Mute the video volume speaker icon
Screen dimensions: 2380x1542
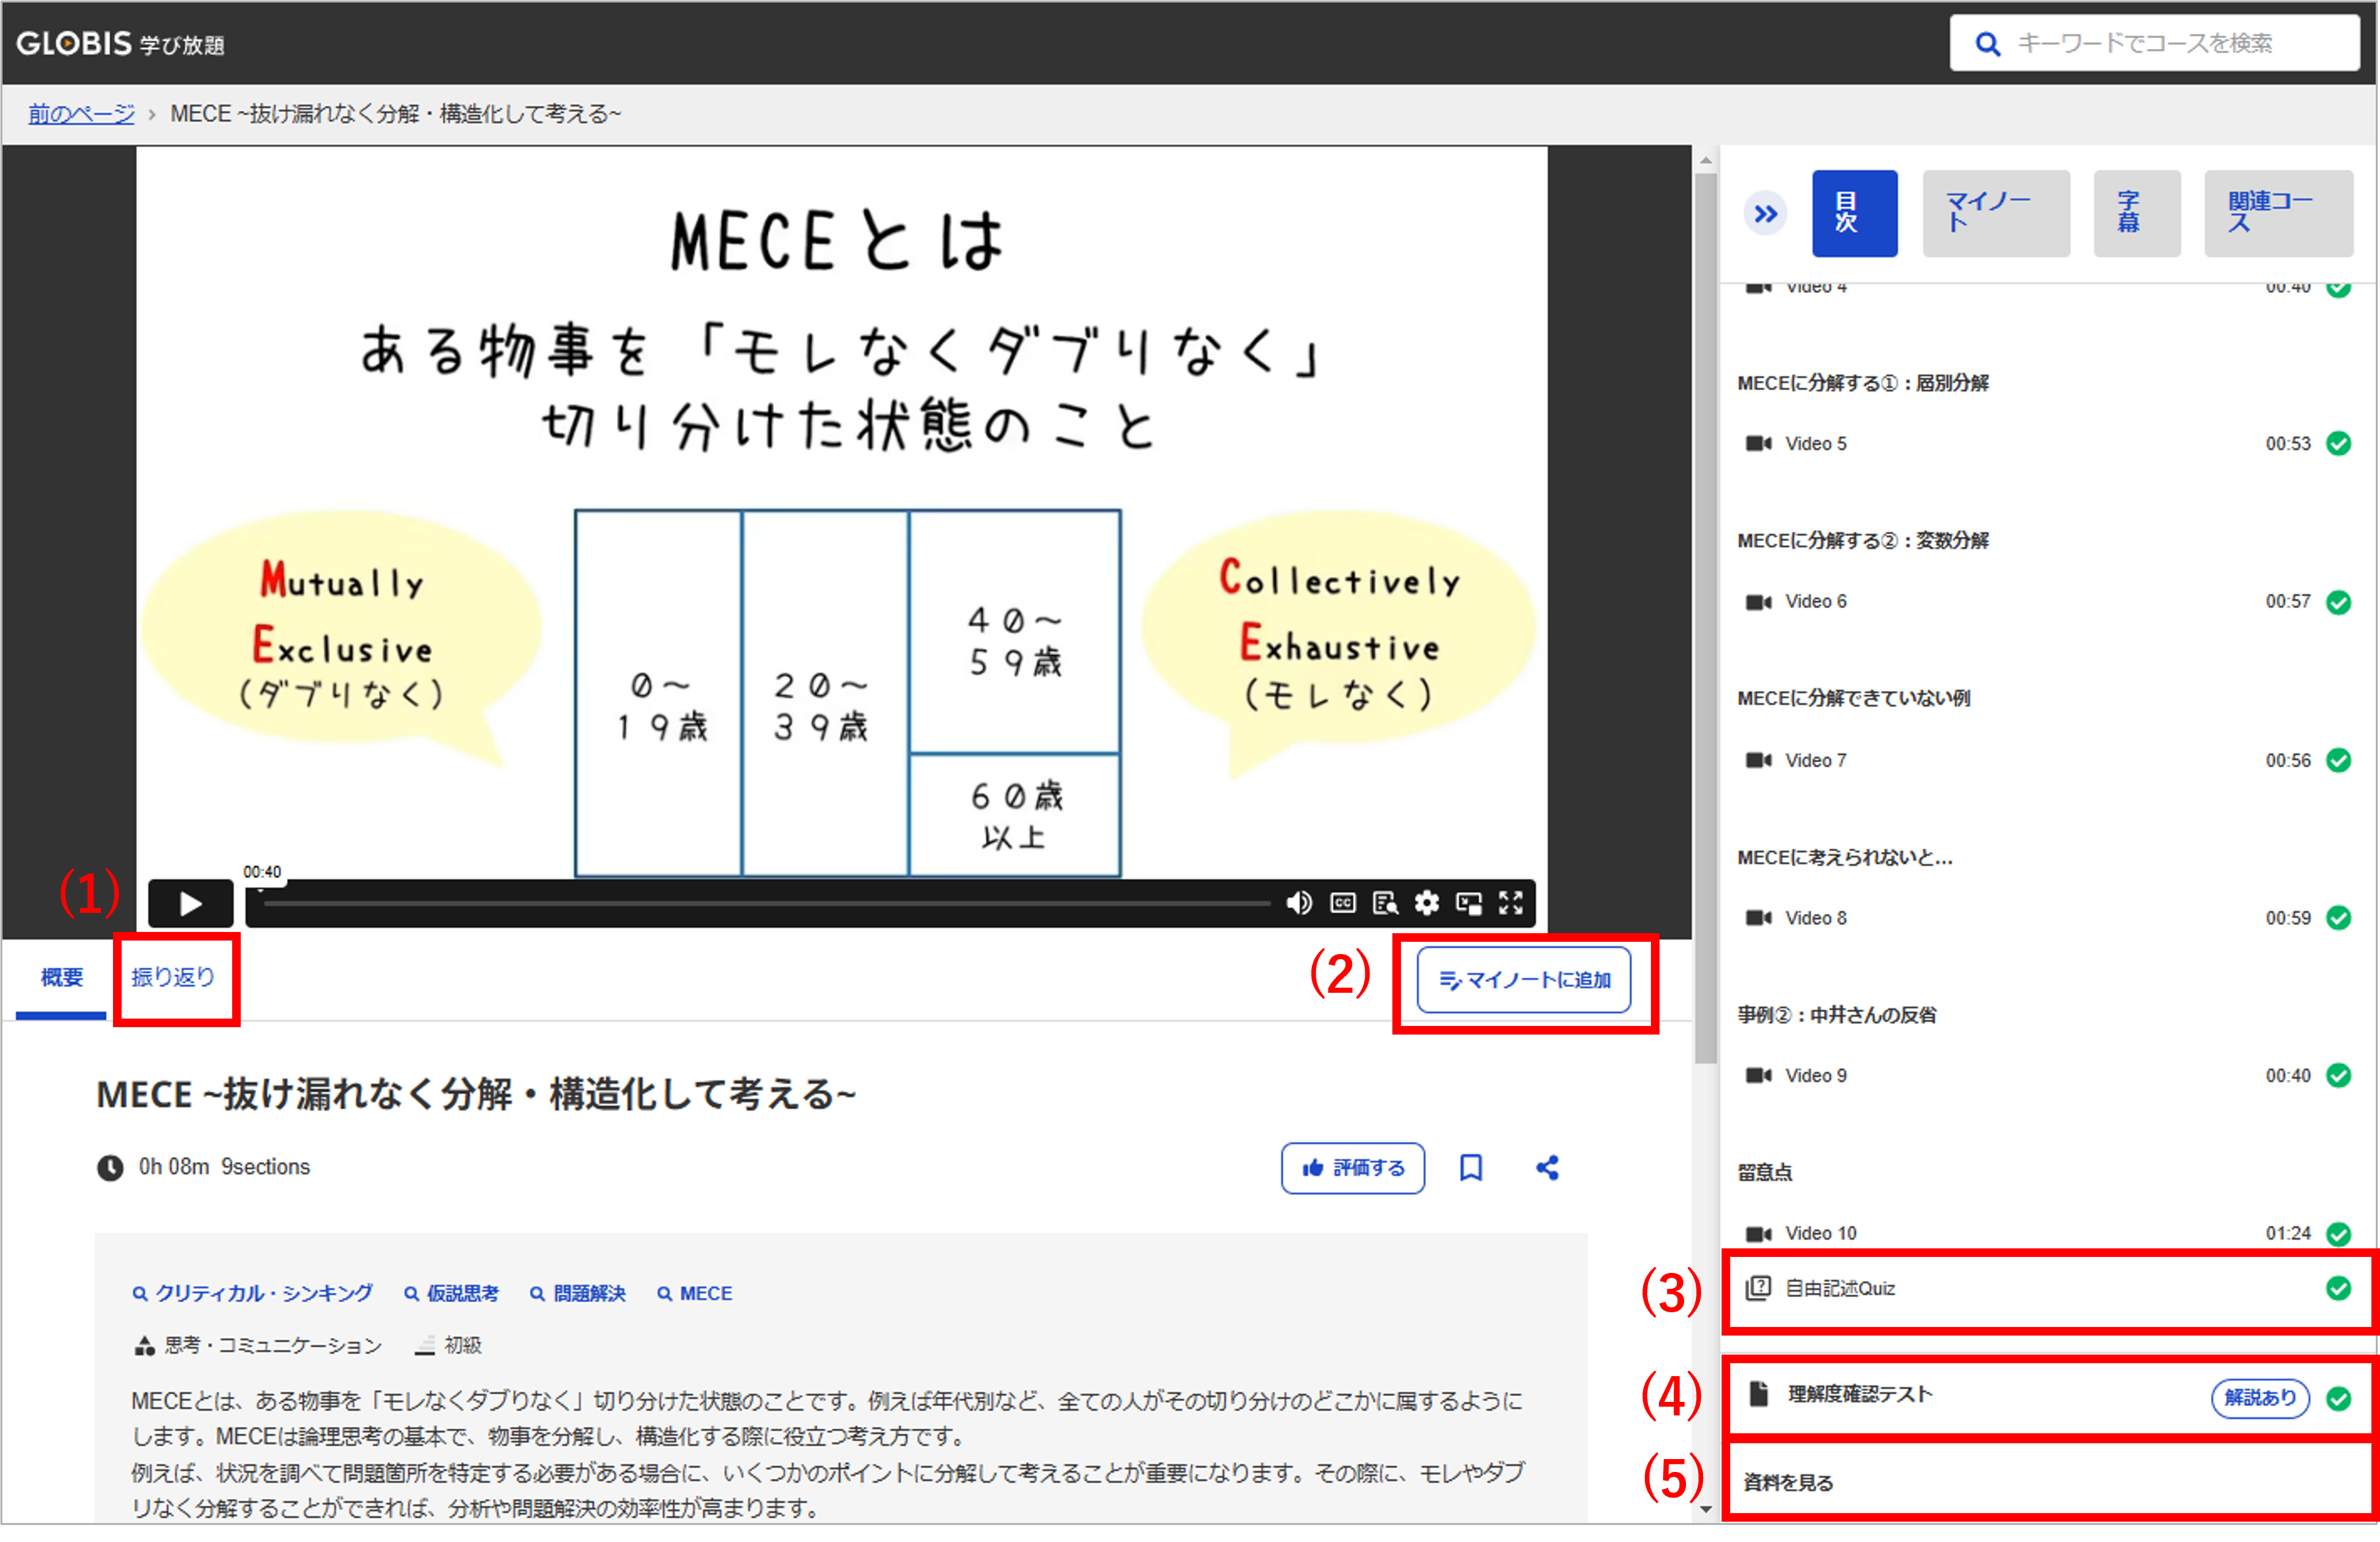pyautogui.click(x=1299, y=903)
